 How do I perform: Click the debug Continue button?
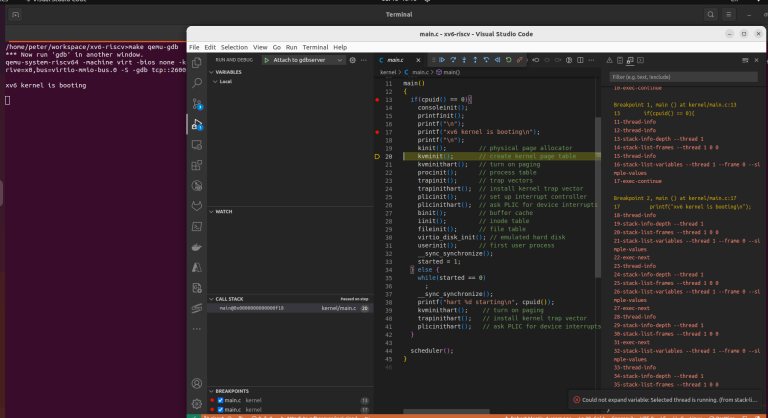442,60
